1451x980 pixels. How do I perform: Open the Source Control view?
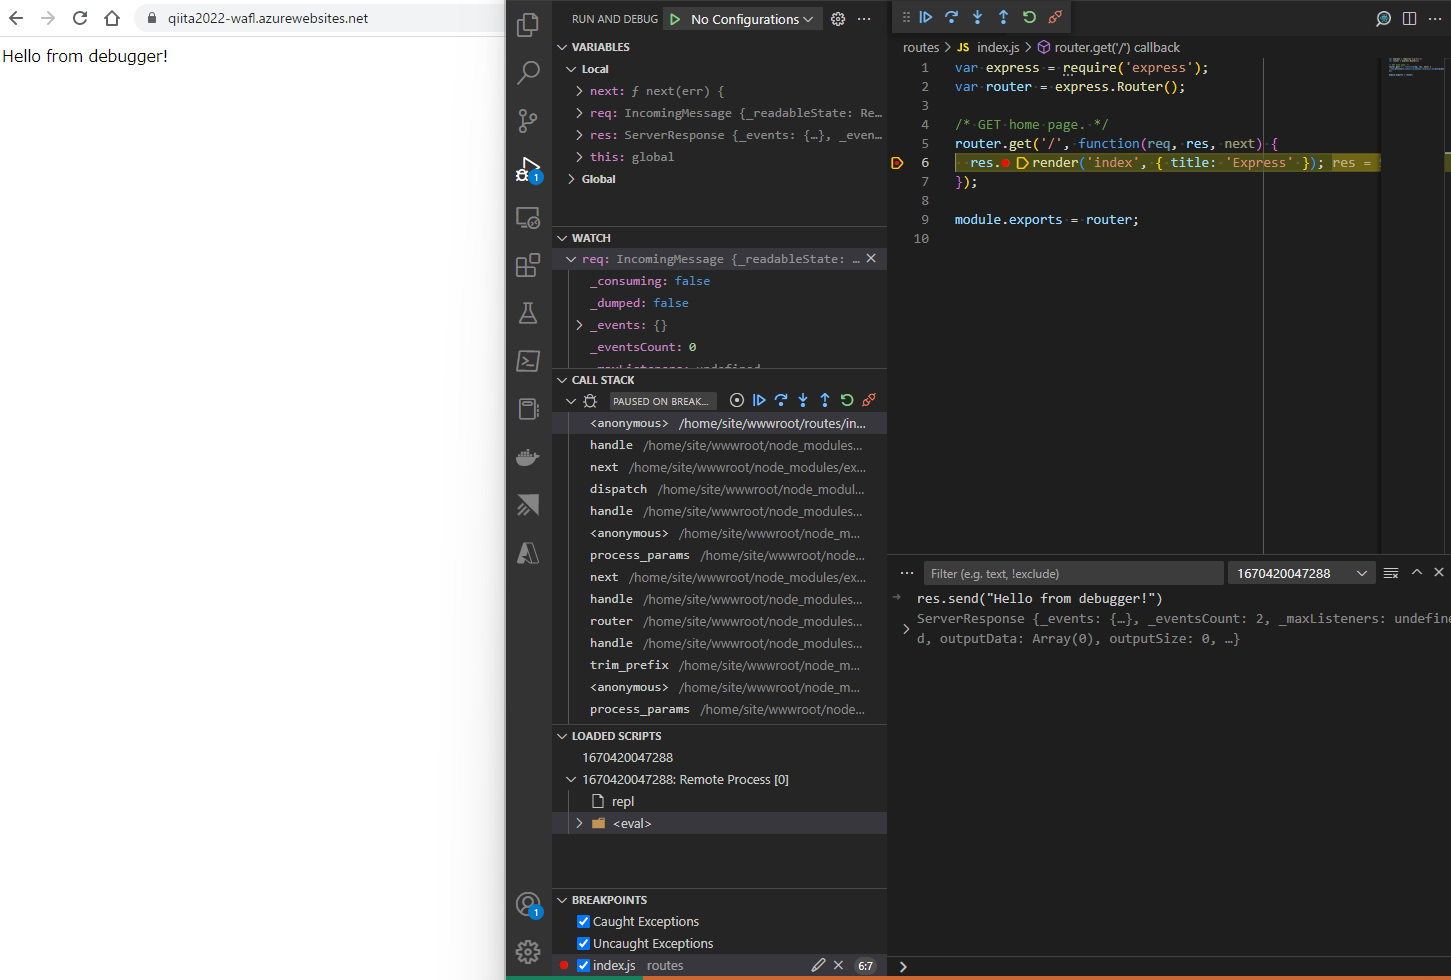(x=528, y=121)
